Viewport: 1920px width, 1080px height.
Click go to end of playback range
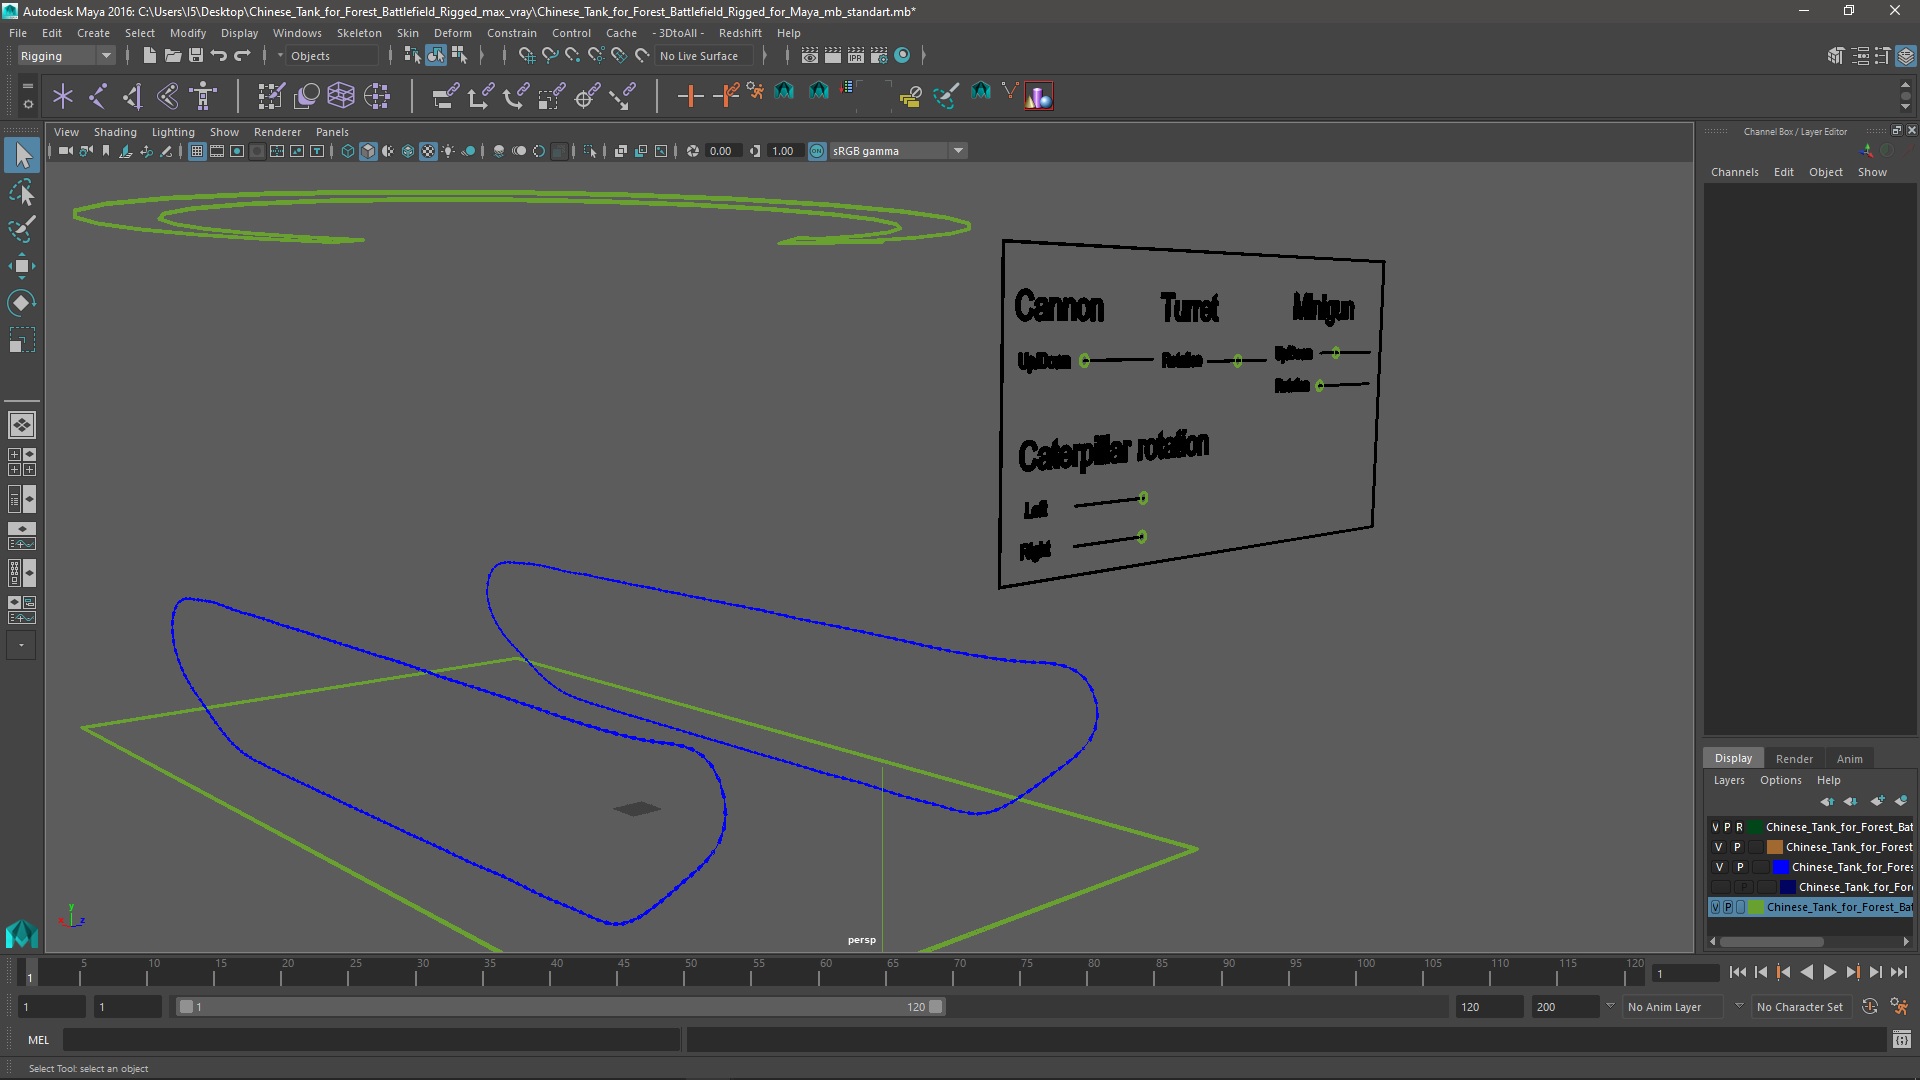point(1898,972)
